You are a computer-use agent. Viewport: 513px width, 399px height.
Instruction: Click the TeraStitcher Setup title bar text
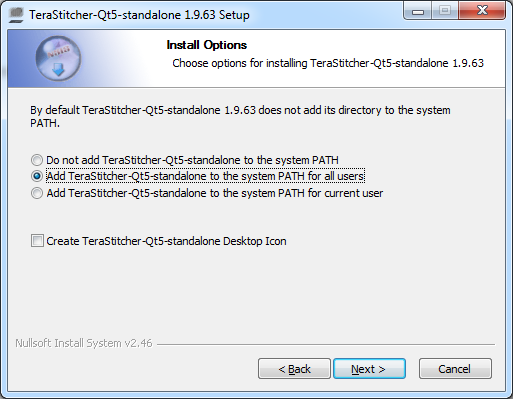pyautogui.click(x=139, y=15)
